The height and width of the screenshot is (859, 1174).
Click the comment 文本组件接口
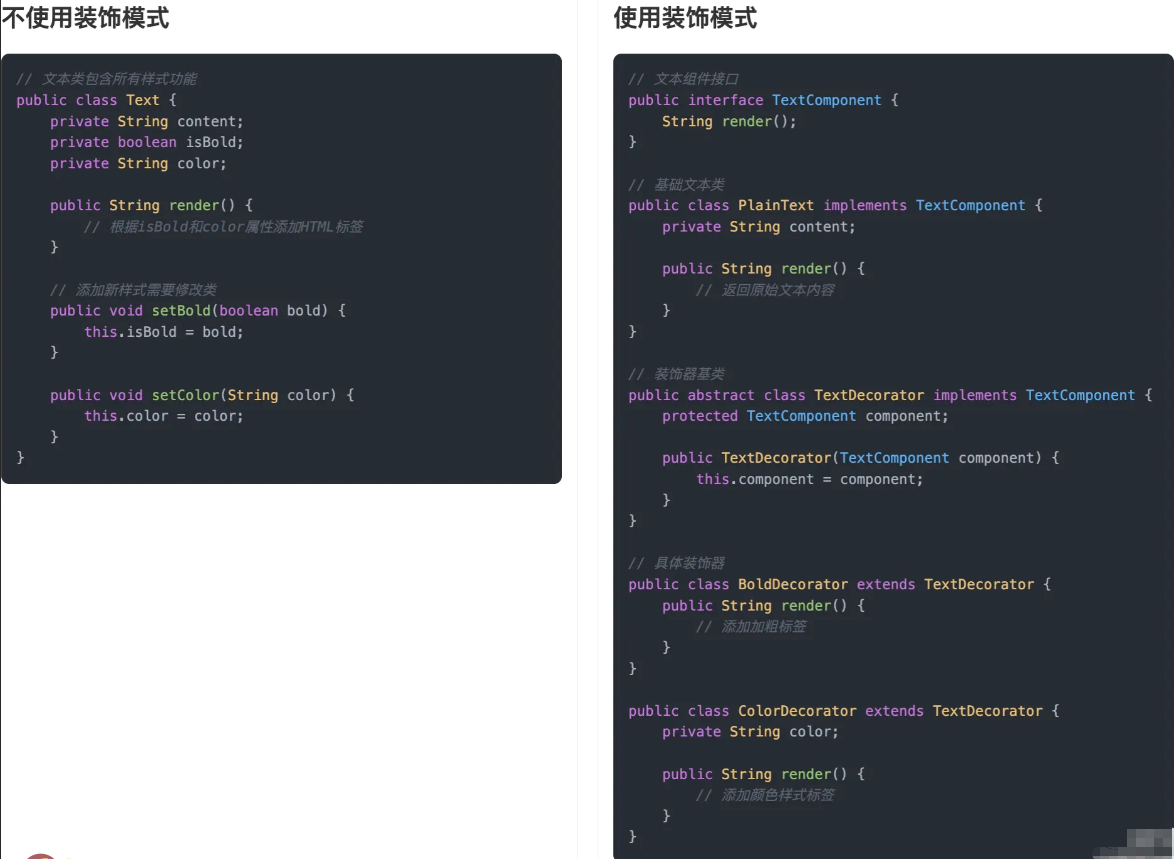click(684, 79)
